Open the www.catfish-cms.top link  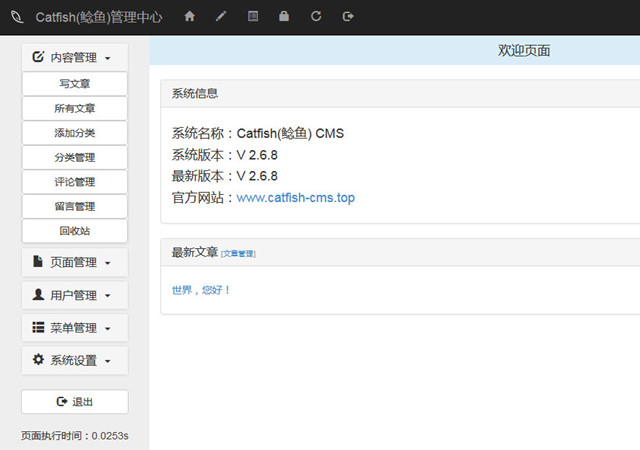click(295, 198)
